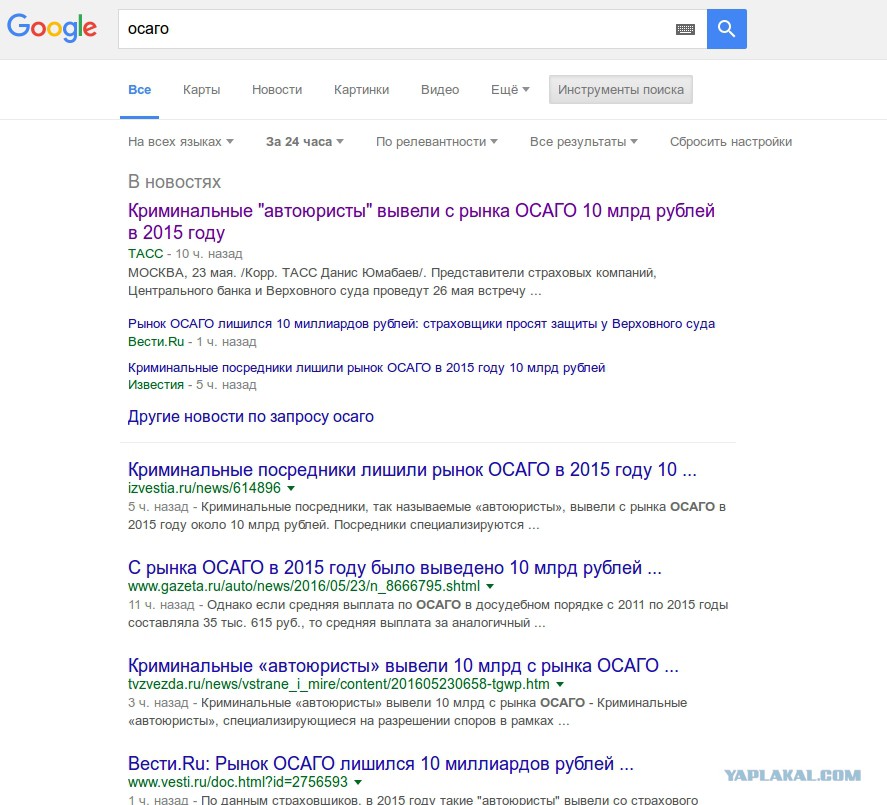Switch to the Карты tab

(x=201, y=90)
